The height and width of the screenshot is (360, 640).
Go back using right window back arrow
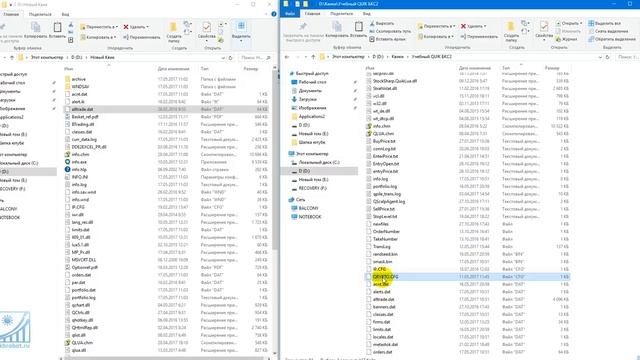tap(287, 57)
